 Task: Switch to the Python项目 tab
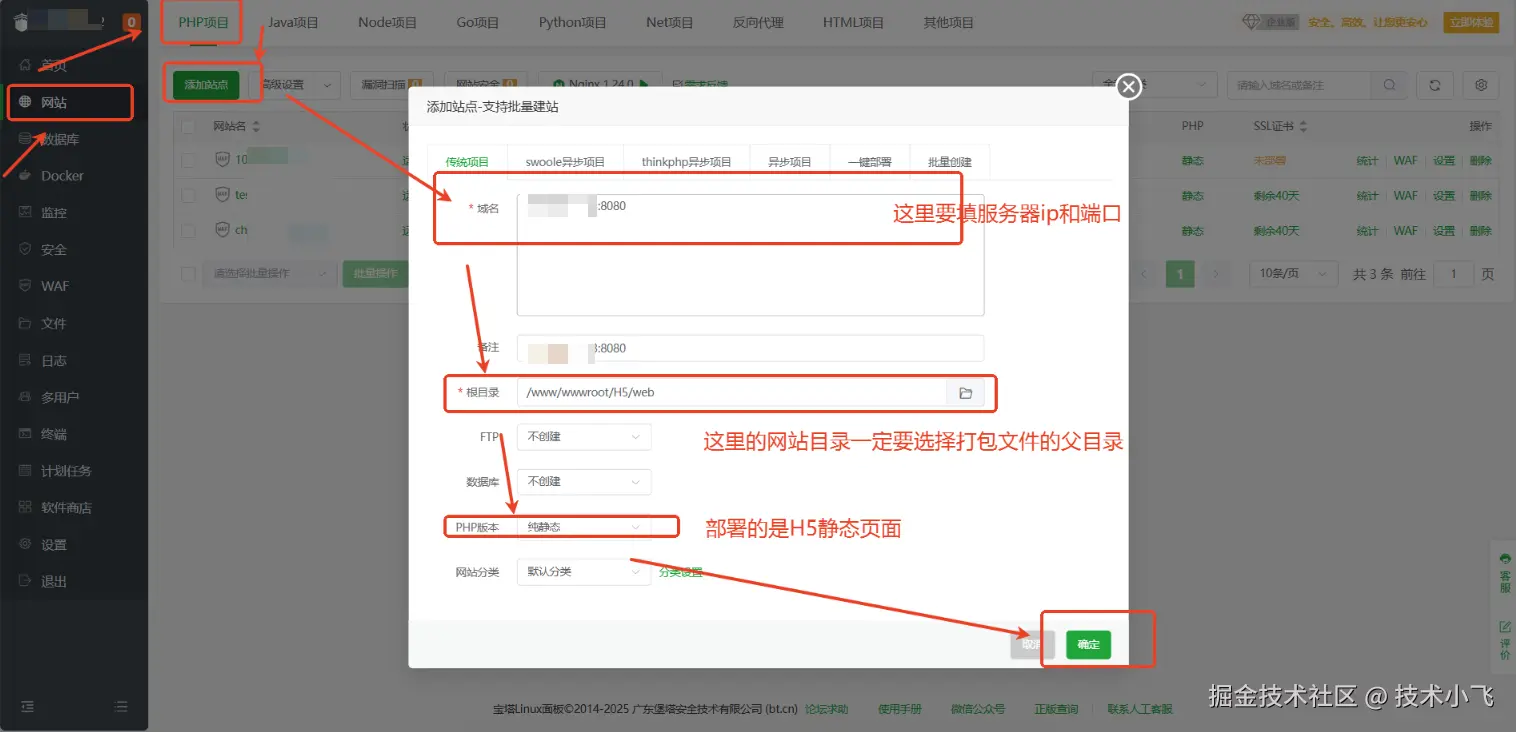click(572, 22)
